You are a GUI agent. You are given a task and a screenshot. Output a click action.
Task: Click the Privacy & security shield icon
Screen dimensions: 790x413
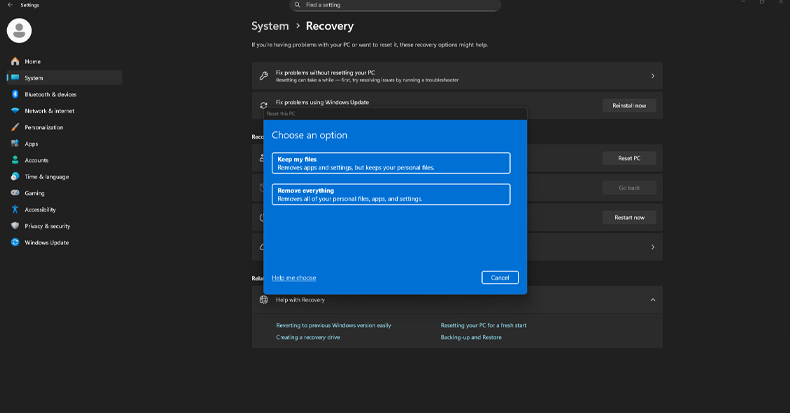15,226
